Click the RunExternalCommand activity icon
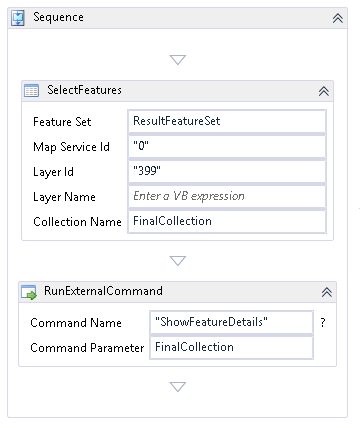The height and width of the screenshot is (428, 360). 29,292
